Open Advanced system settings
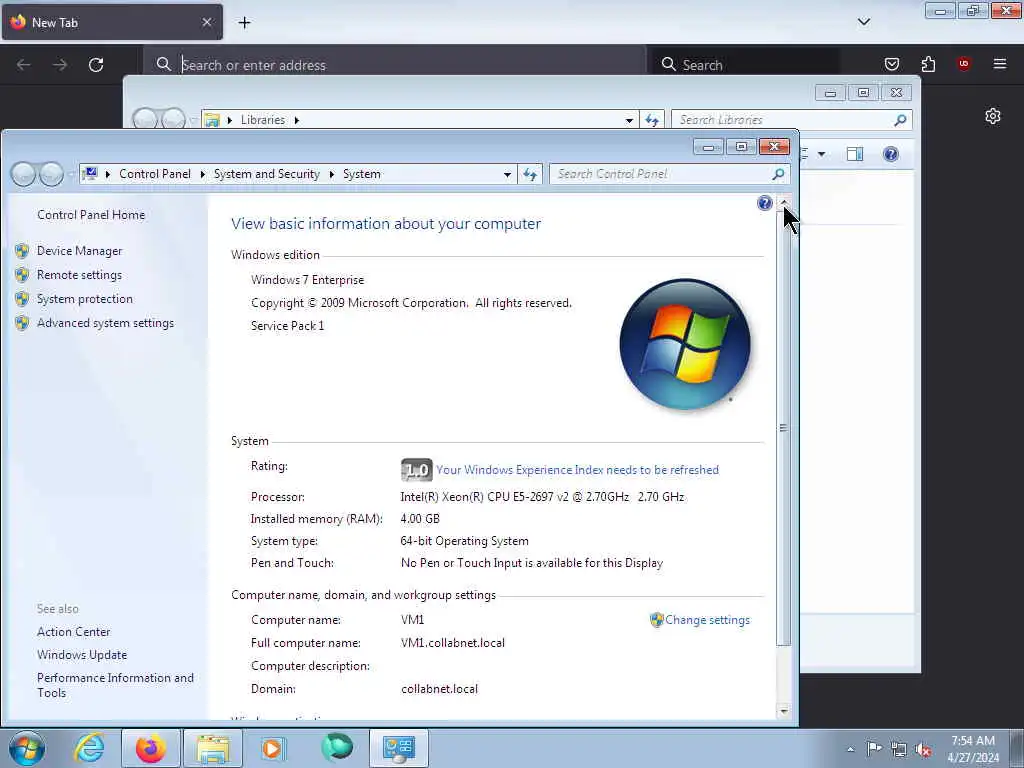The height and width of the screenshot is (768, 1024). click(105, 323)
